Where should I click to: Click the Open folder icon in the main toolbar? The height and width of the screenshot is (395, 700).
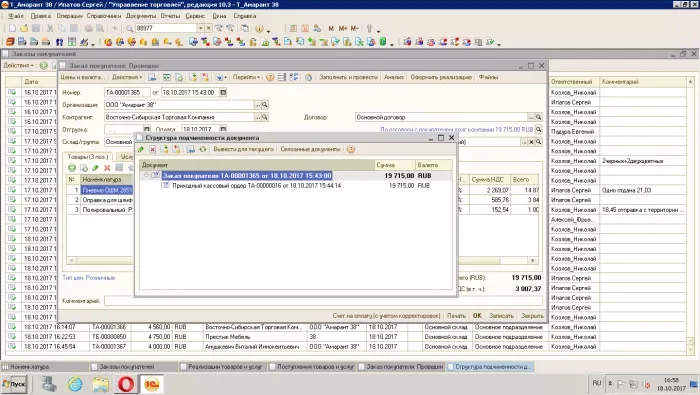click(24, 28)
